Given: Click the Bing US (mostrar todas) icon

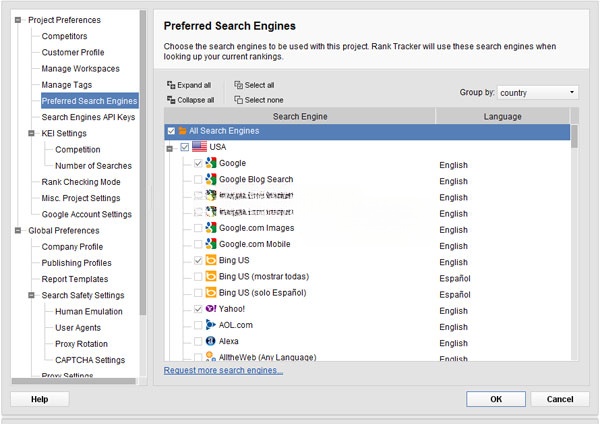Looking at the screenshot, I should 211,276.
